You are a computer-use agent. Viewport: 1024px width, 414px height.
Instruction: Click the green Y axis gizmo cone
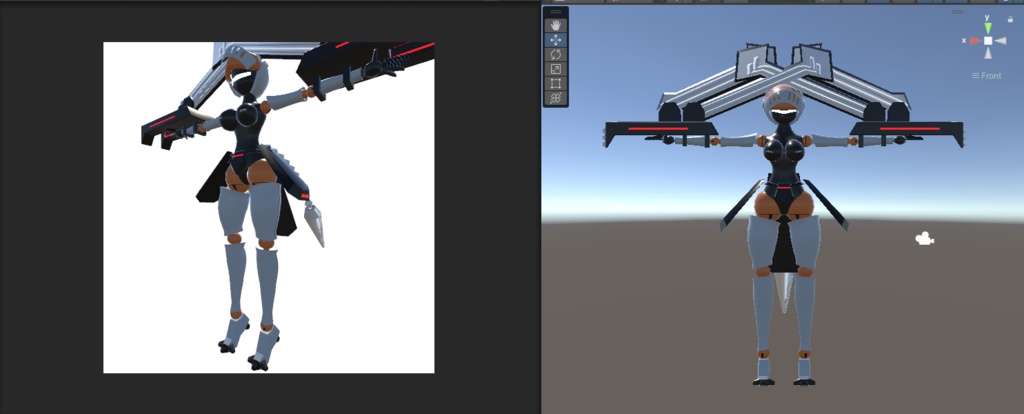pyautogui.click(x=988, y=27)
